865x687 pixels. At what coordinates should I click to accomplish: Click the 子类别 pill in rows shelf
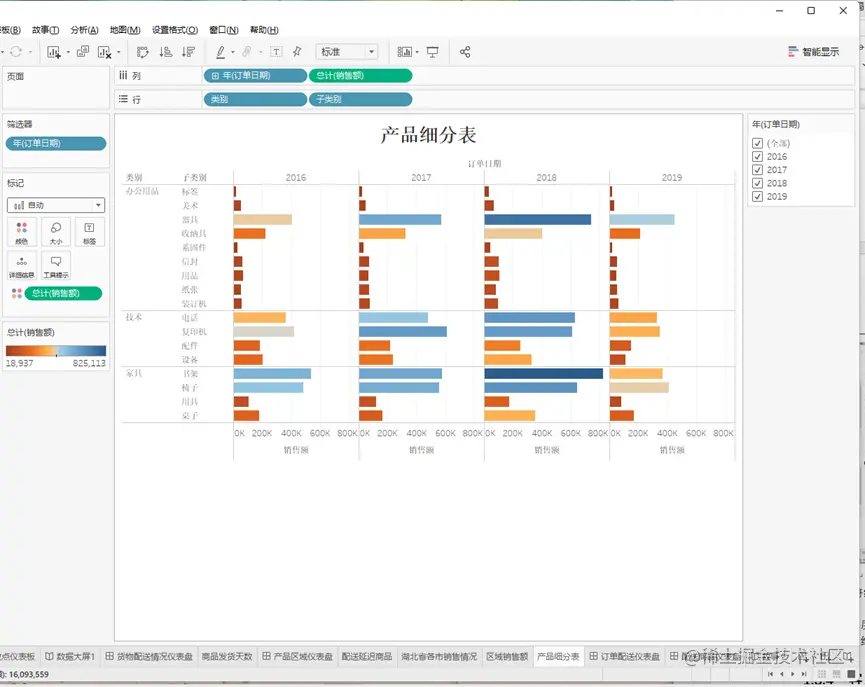[x=360, y=99]
